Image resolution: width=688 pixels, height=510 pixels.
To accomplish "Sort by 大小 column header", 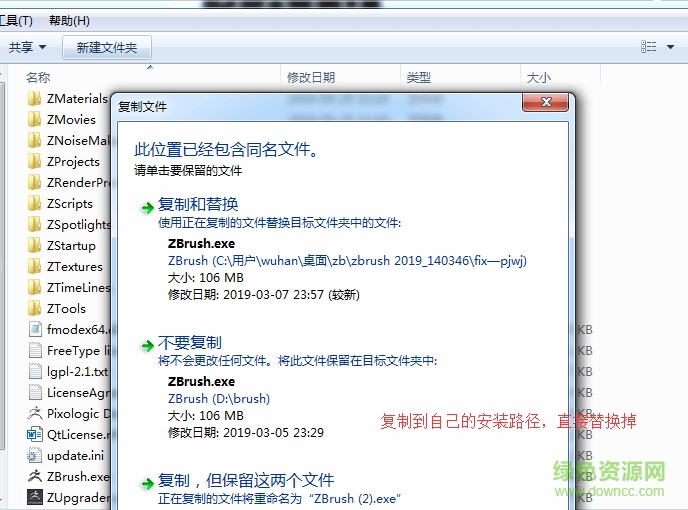I will (538, 78).
